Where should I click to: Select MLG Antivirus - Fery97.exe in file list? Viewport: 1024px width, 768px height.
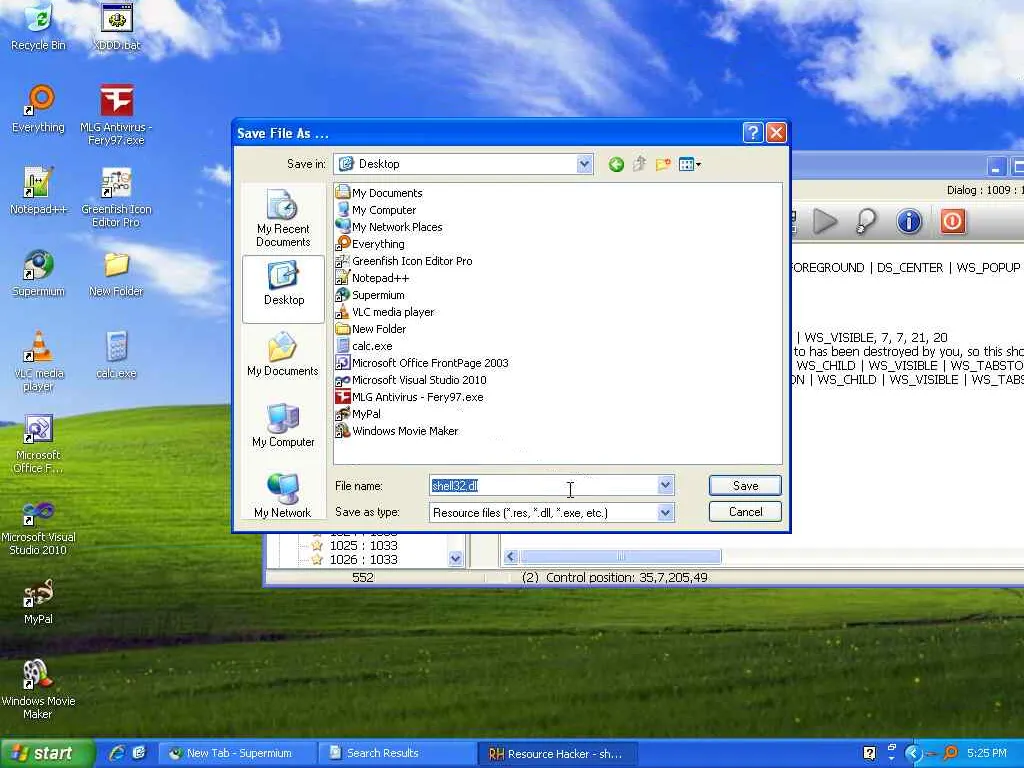point(409,396)
